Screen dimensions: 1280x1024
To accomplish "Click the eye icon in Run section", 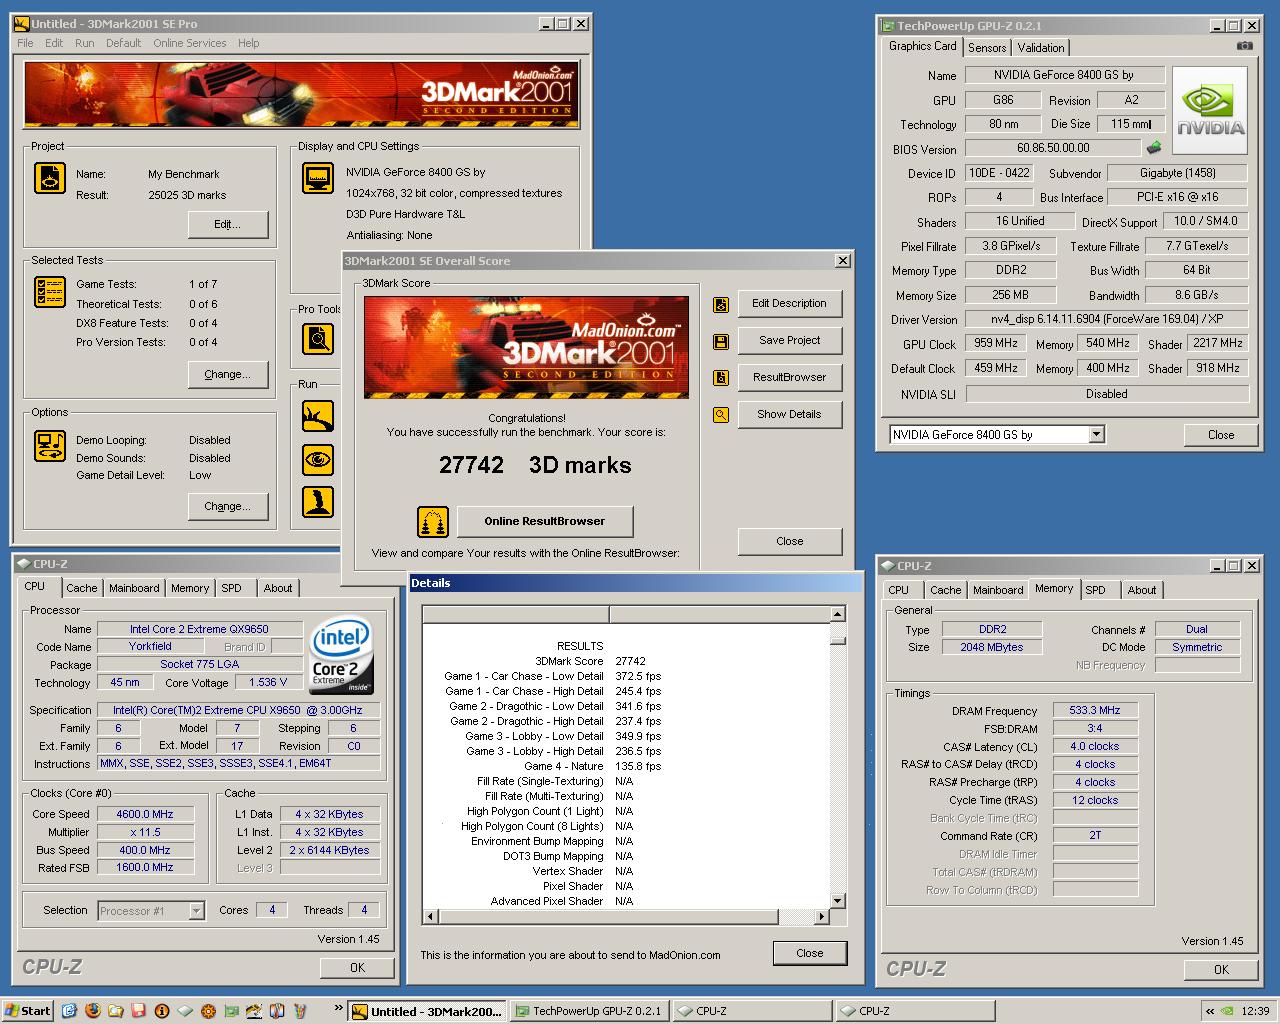I will coord(318,459).
